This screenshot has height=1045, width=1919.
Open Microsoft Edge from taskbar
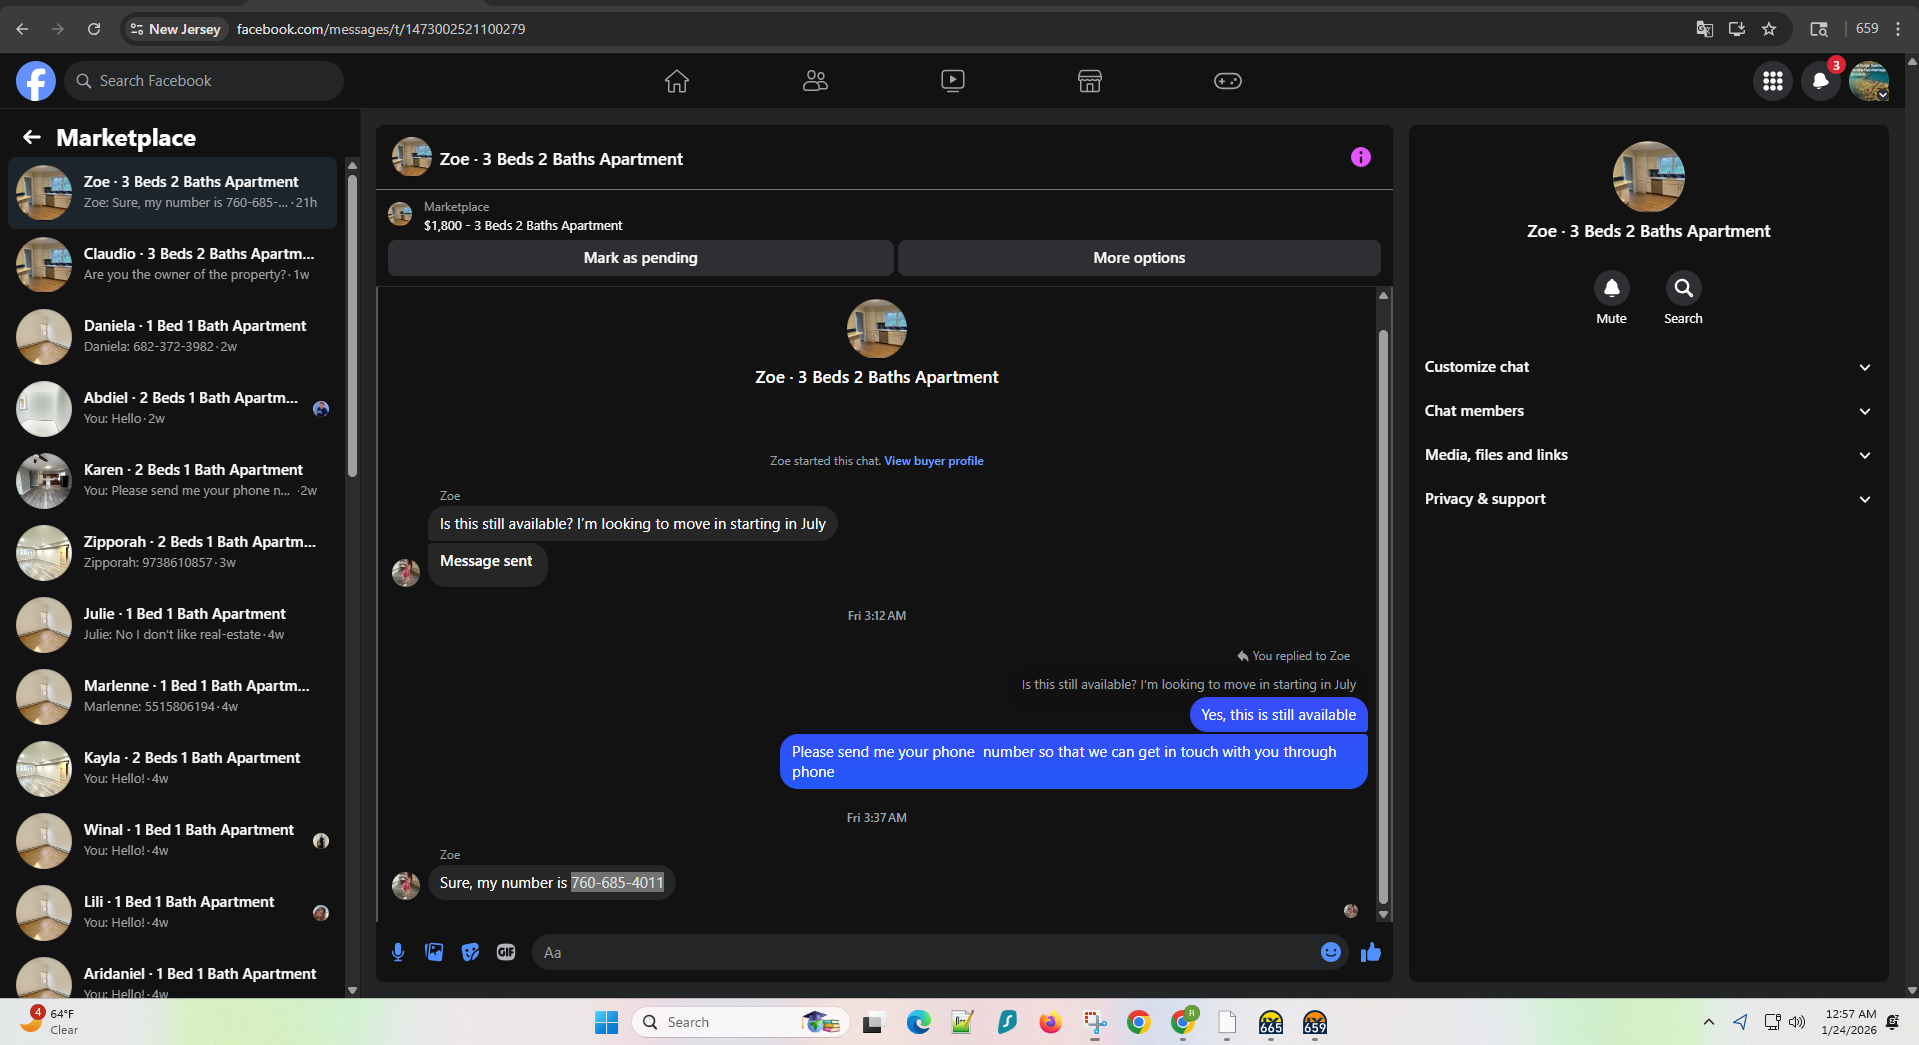(918, 1022)
